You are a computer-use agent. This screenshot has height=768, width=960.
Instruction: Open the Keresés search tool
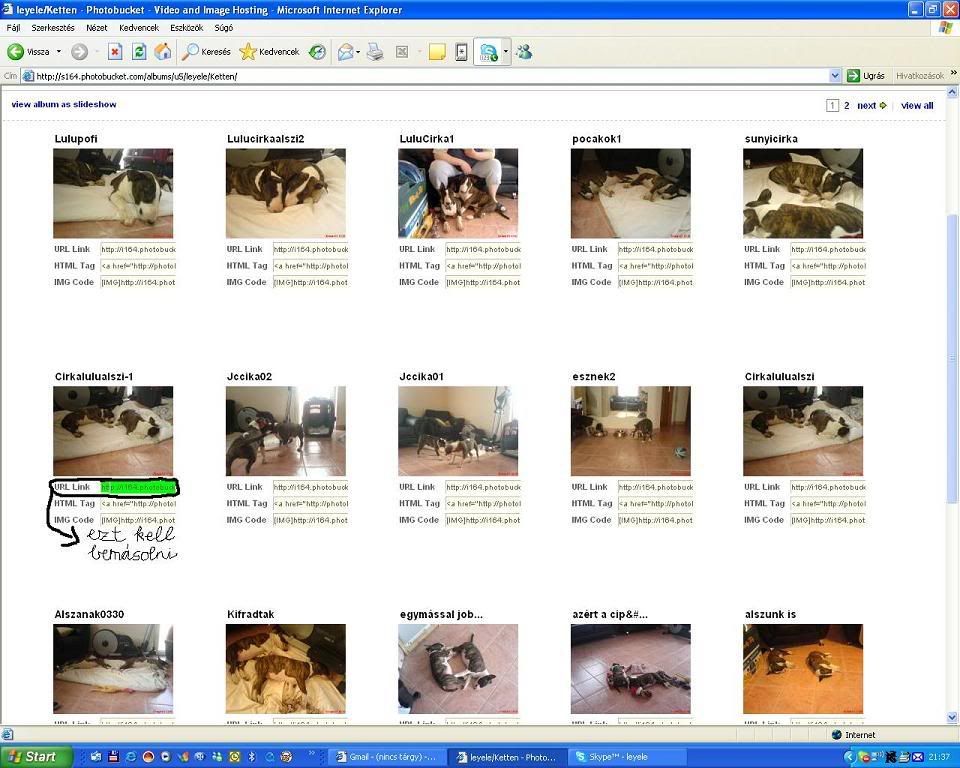click(x=207, y=52)
